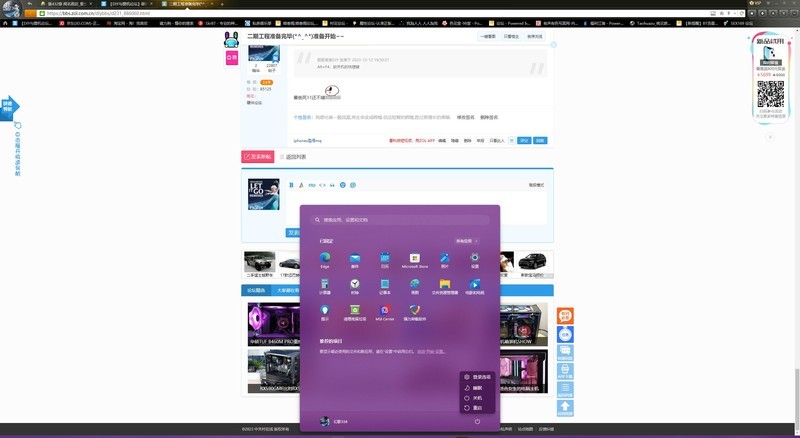Click the first button in thread title bar
The height and width of the screenshot is (438, 800).
tap(488, 36)
